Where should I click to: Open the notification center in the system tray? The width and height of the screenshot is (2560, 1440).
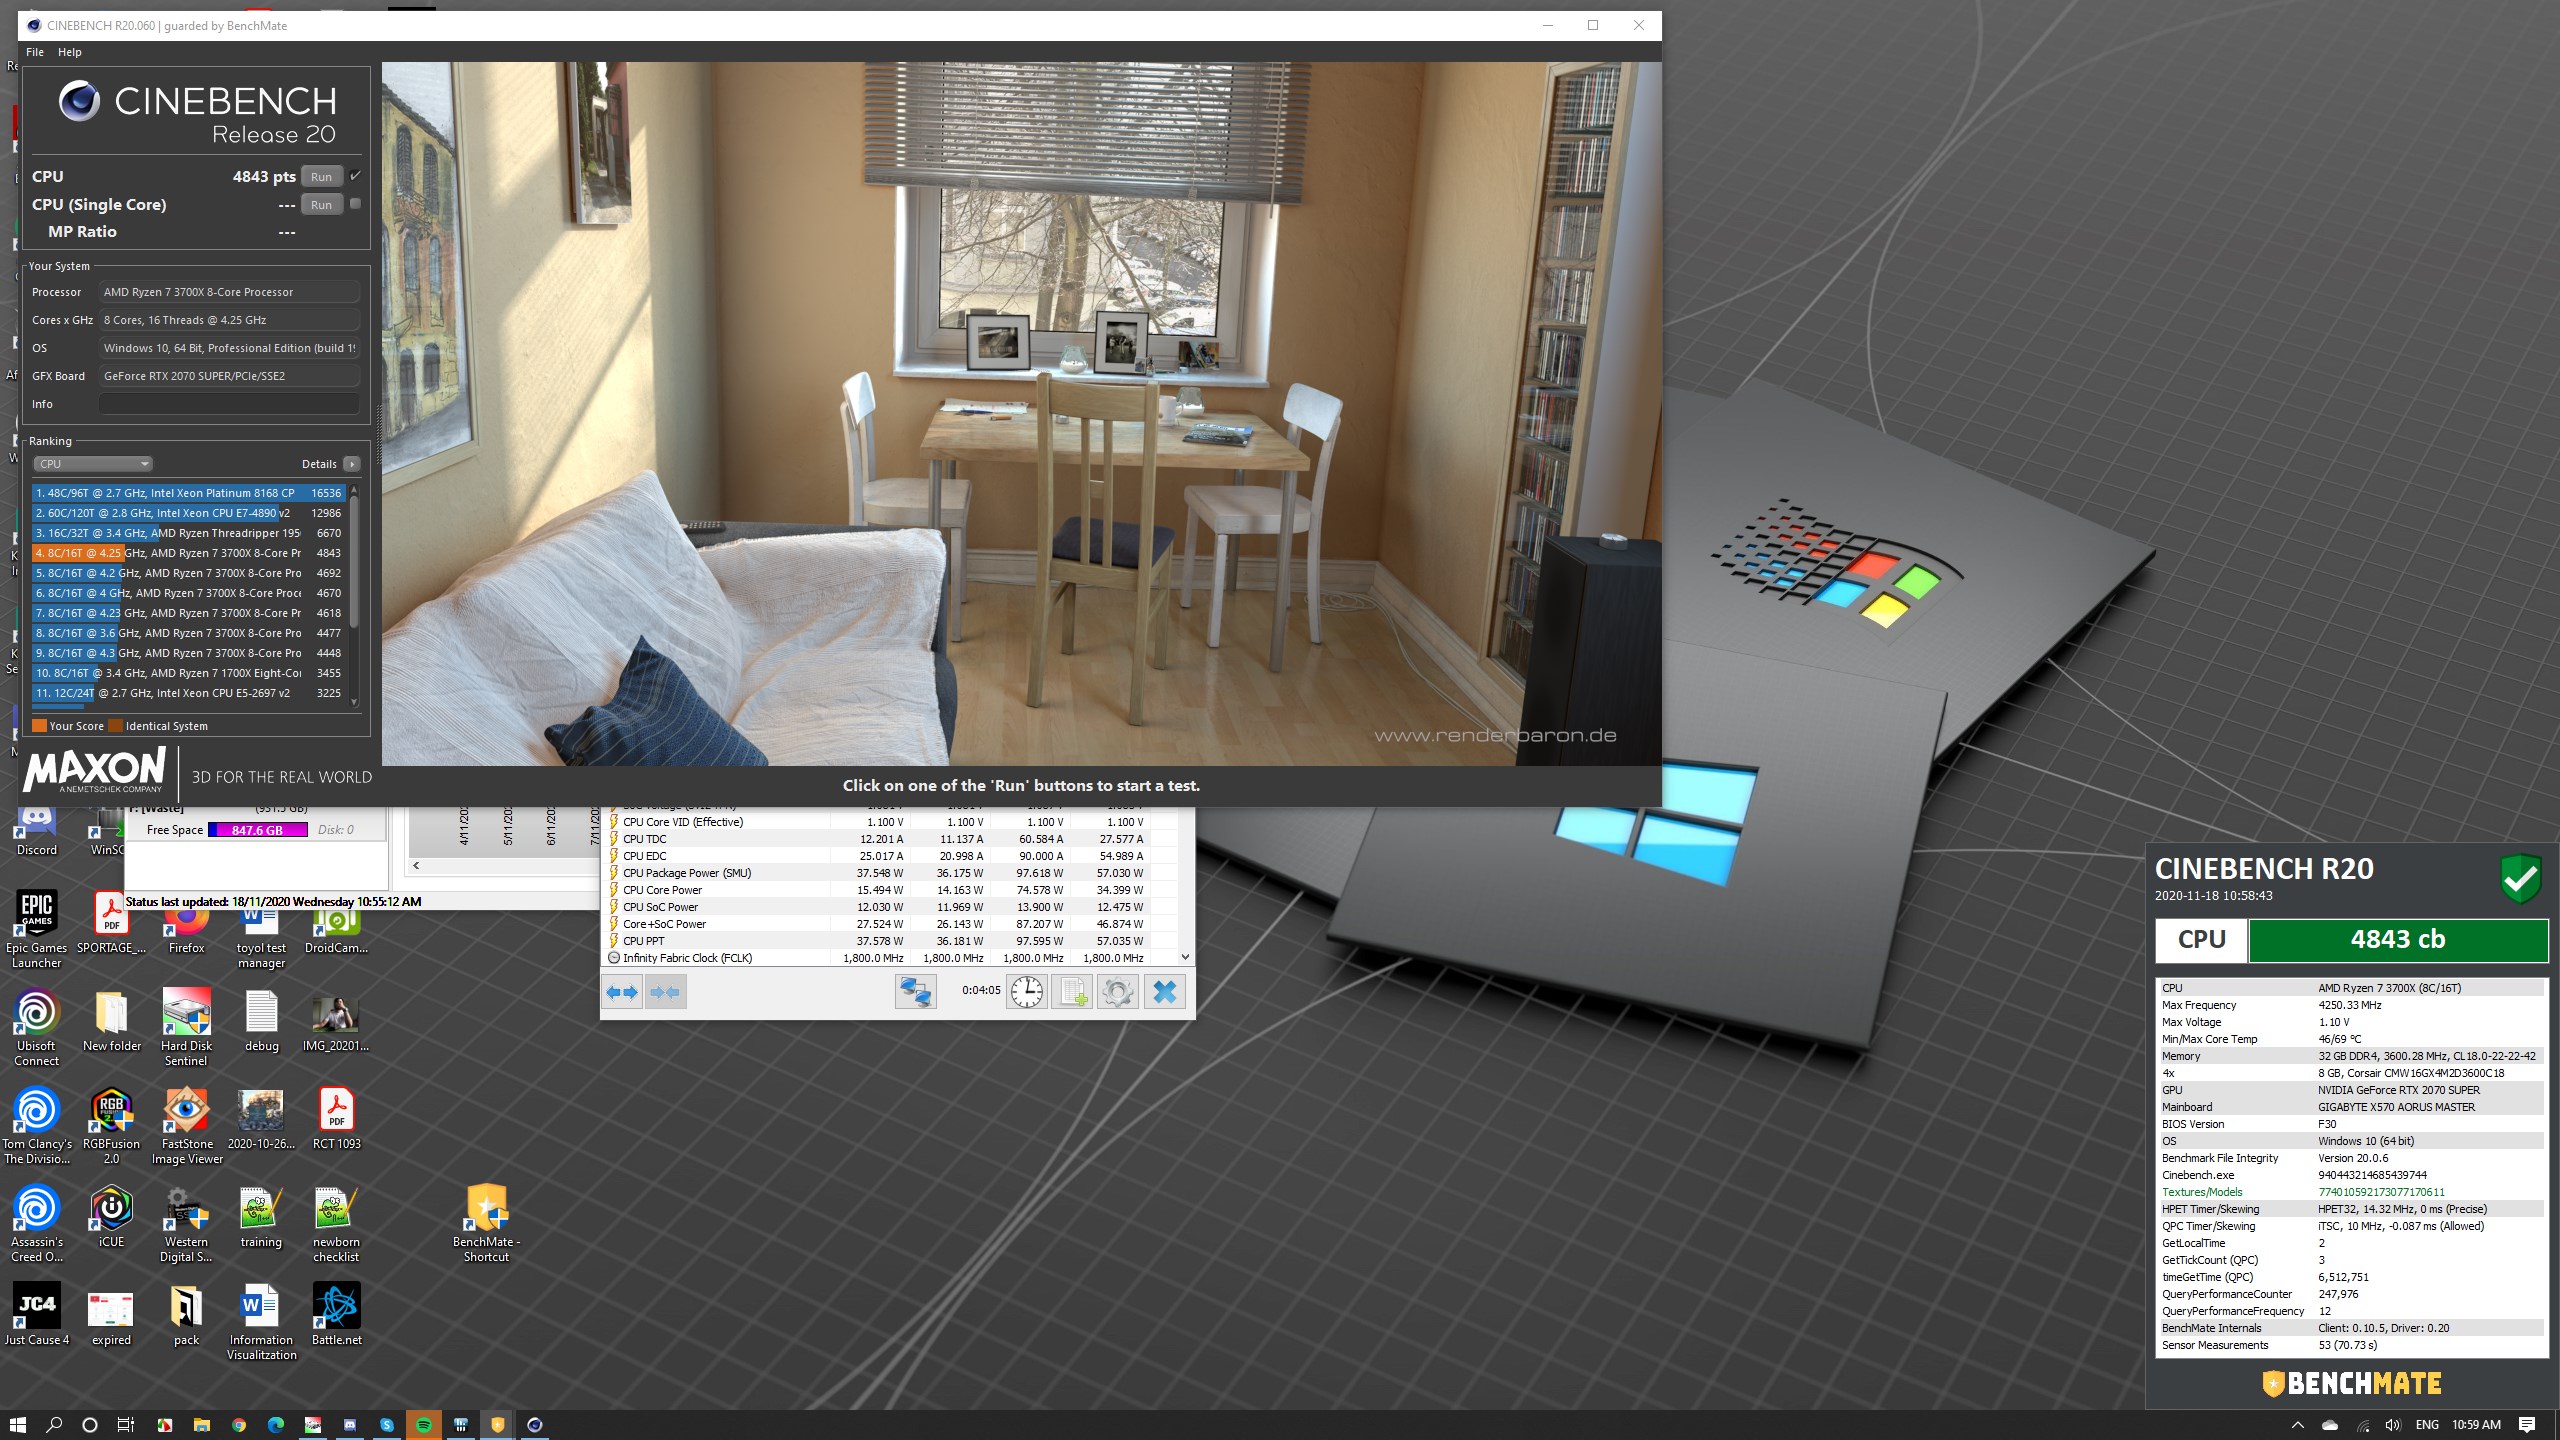coord(2527,1425)
